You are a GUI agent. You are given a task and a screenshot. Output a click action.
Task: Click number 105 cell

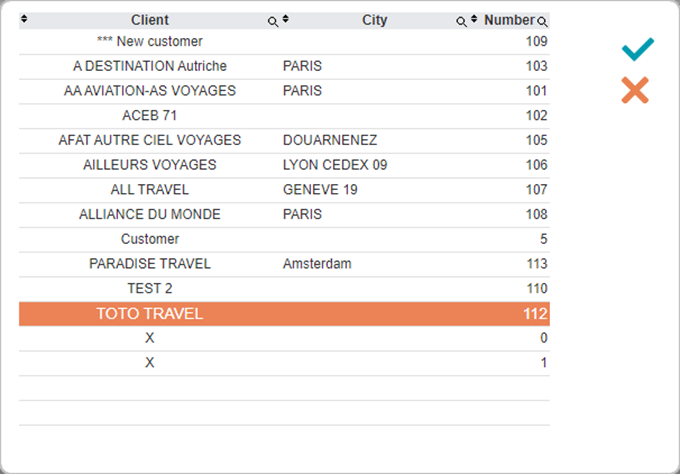pyautogui.click(x=536, y=140)
